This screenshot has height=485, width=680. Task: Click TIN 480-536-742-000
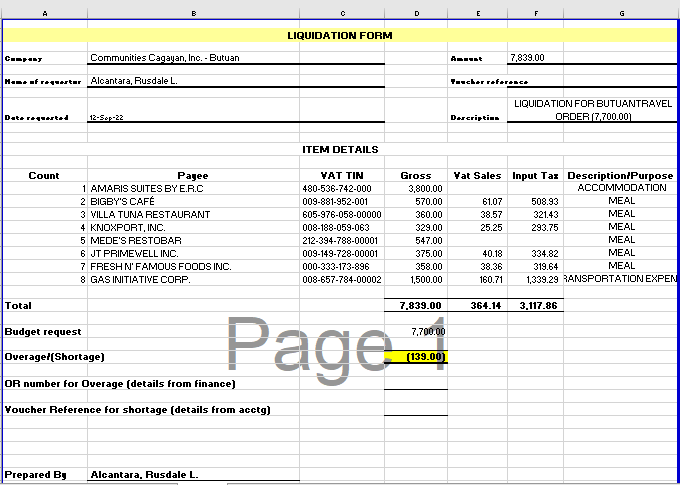point(342,189)
